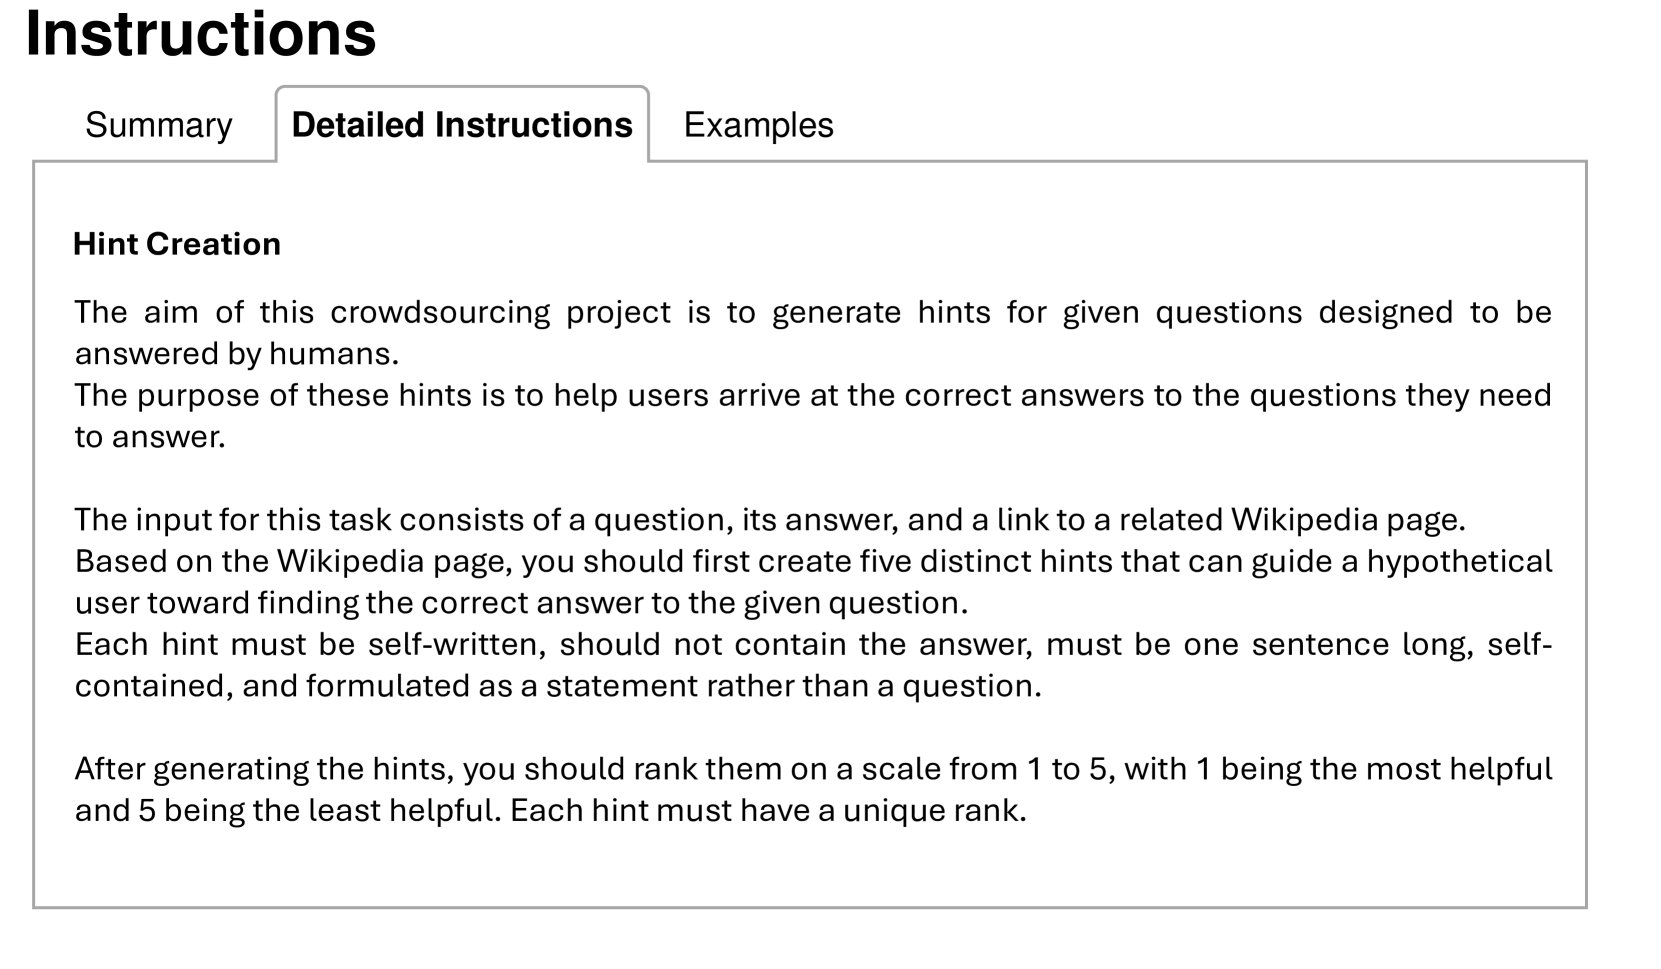Click the word "crowdsourcing" in the first paragraph
The image size is (1661, 969).
pos(440,312)
